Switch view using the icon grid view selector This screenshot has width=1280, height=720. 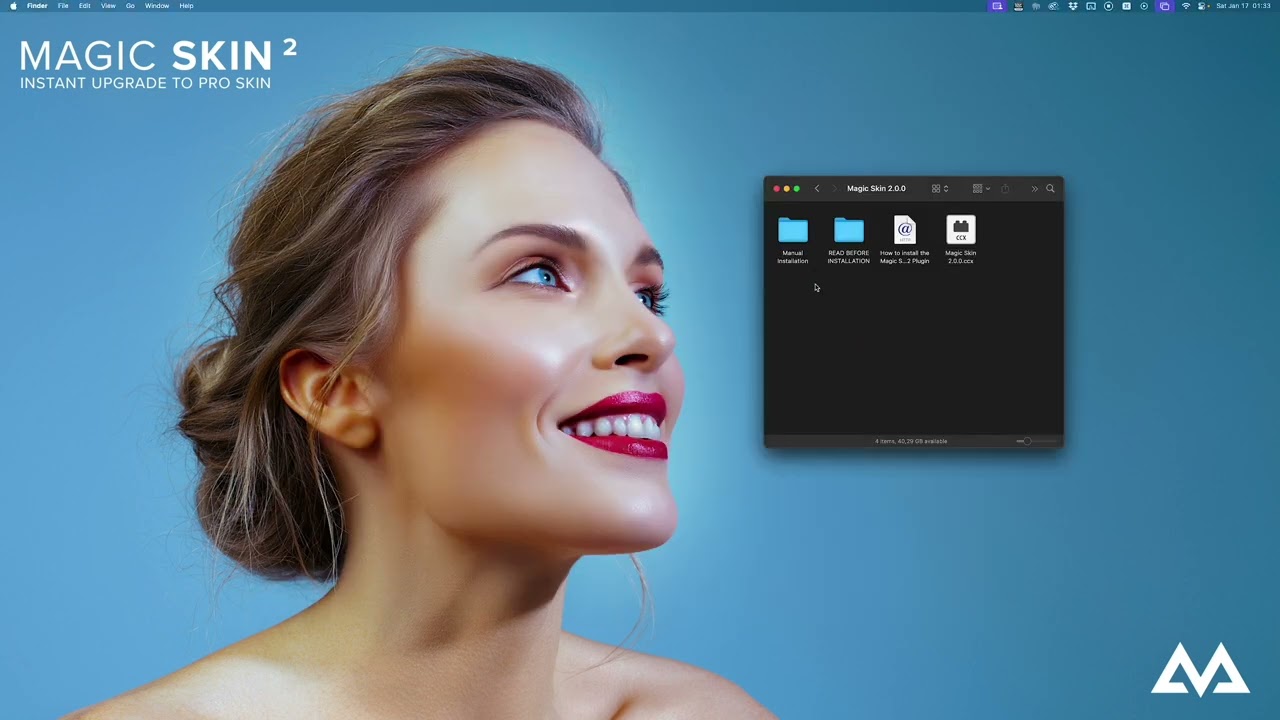[940, 189]
